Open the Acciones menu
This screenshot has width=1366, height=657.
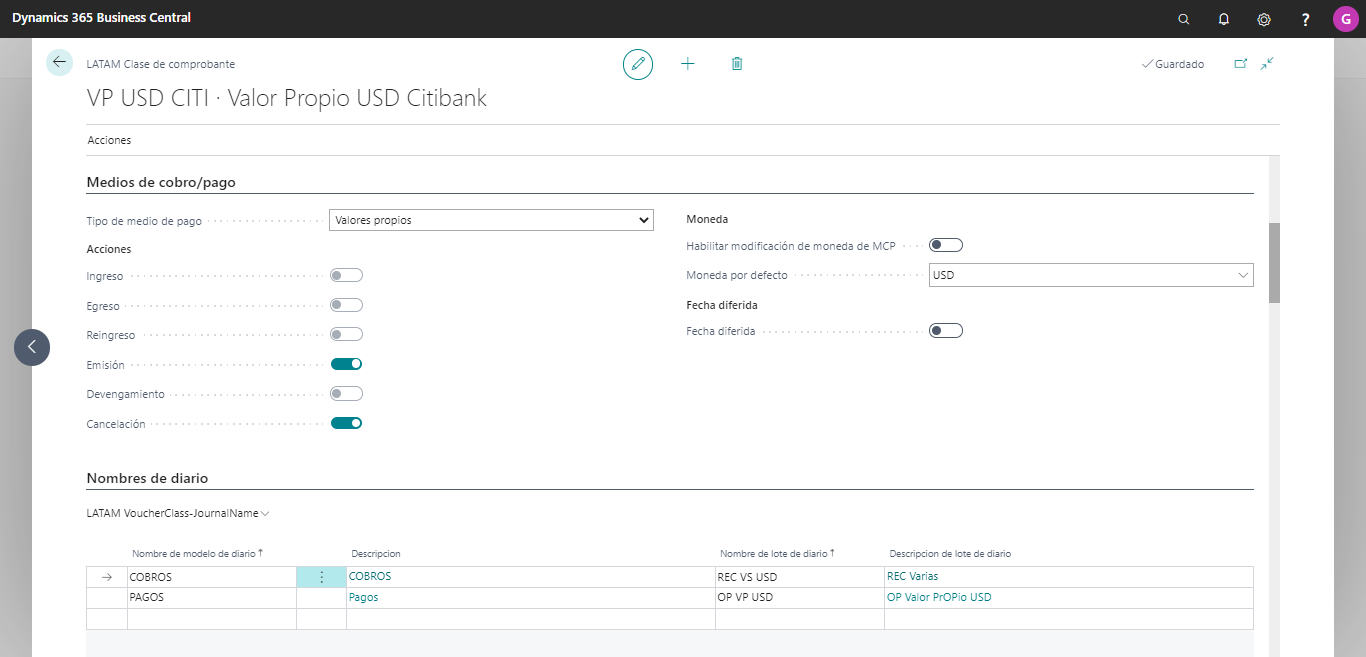point(109,140)
